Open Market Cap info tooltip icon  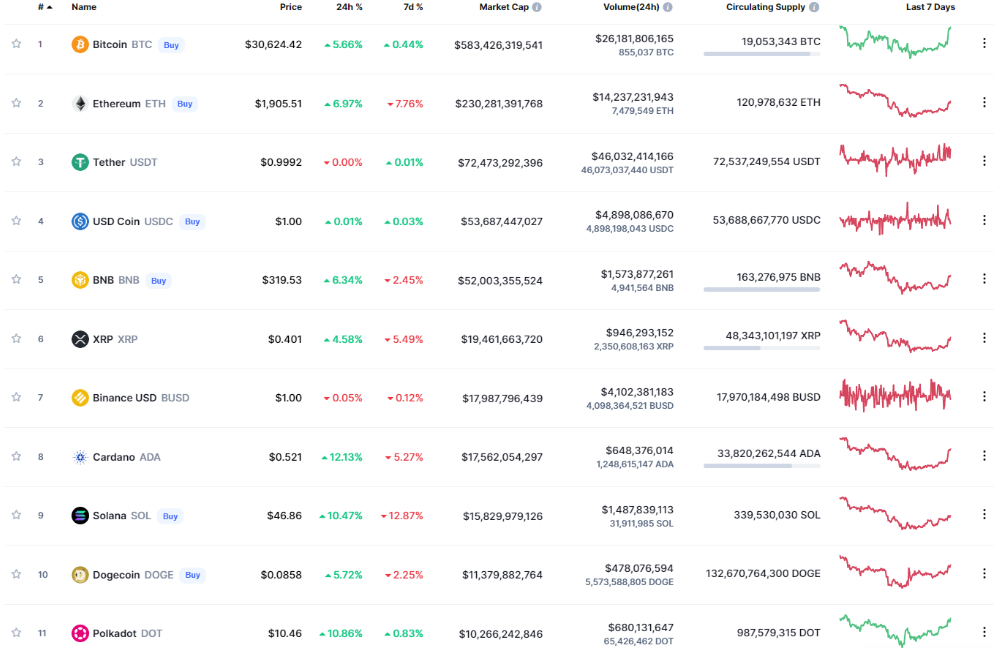tap(537, 7)
